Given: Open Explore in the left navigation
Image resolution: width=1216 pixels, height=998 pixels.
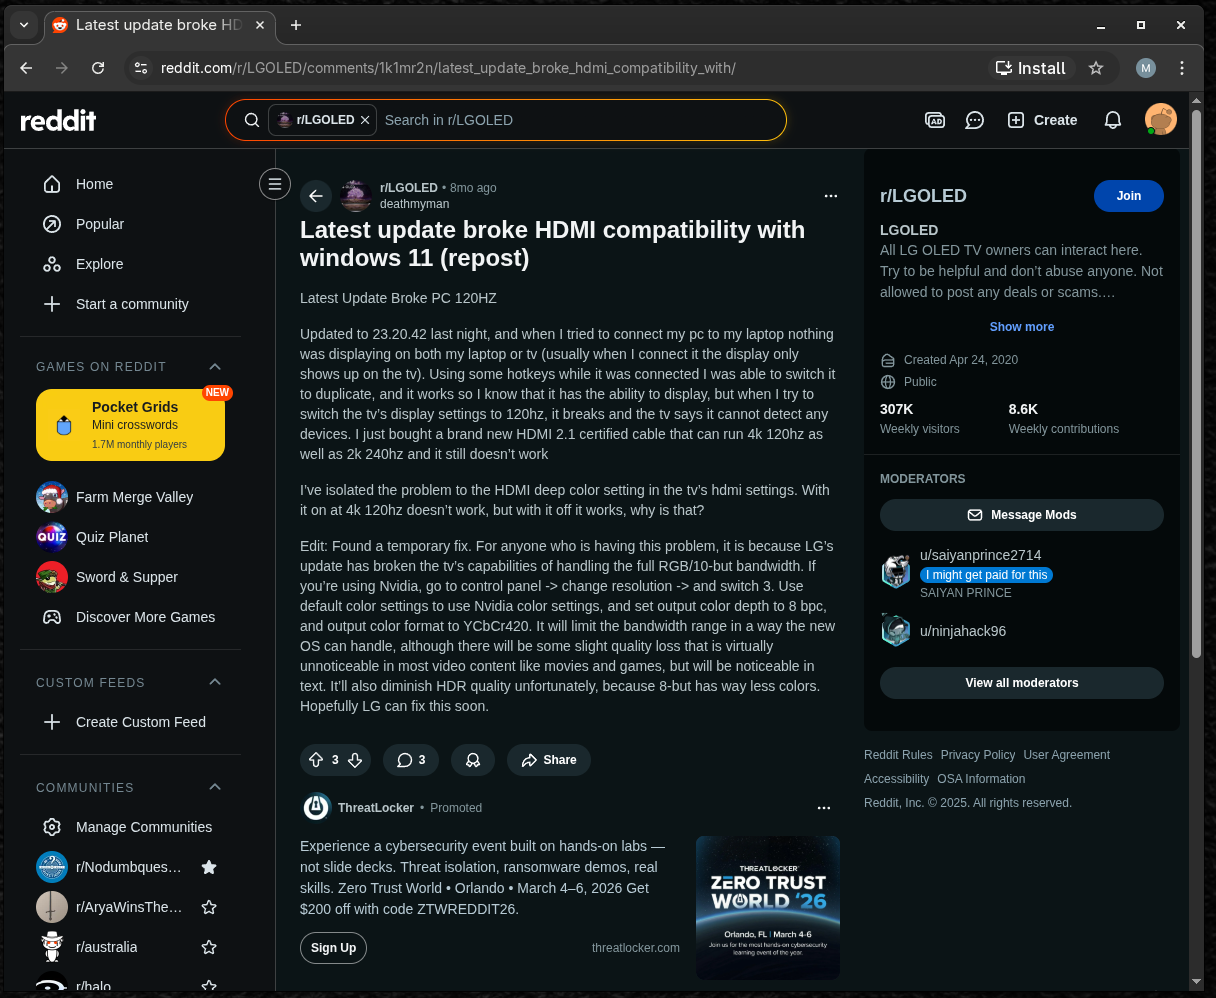Looking at the screenshot, I should click(x=99, y=264).
